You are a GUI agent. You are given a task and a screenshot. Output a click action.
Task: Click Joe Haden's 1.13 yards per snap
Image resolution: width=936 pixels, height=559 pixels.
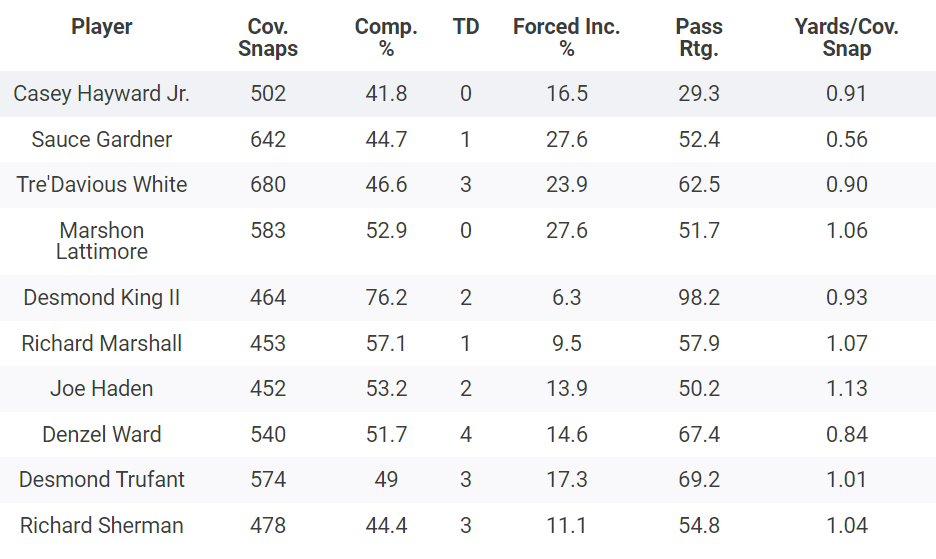[x=846, y=389]
